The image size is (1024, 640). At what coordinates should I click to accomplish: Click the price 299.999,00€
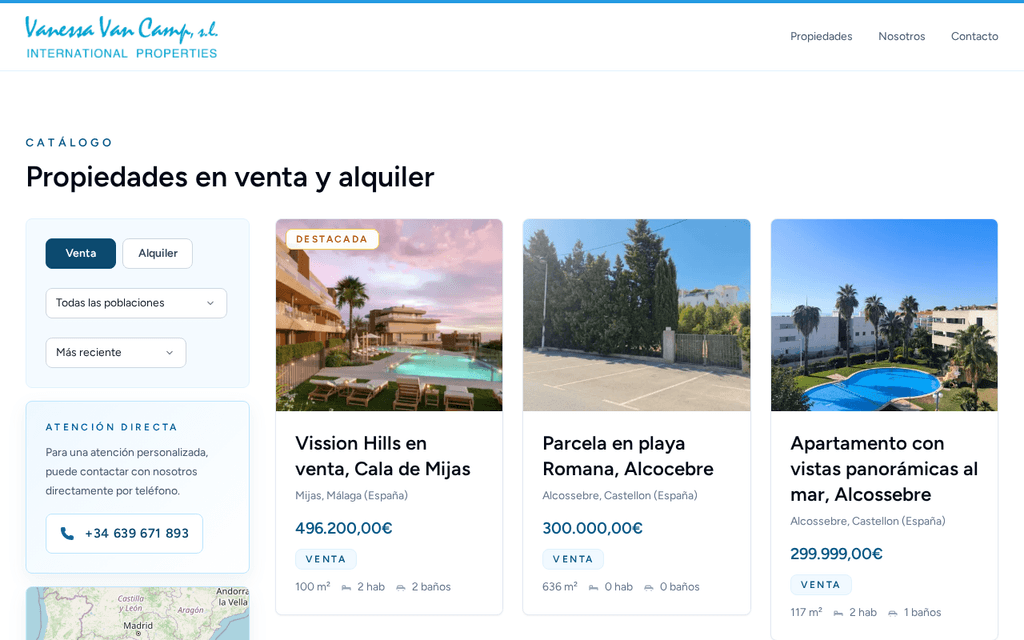pos(836,554)
